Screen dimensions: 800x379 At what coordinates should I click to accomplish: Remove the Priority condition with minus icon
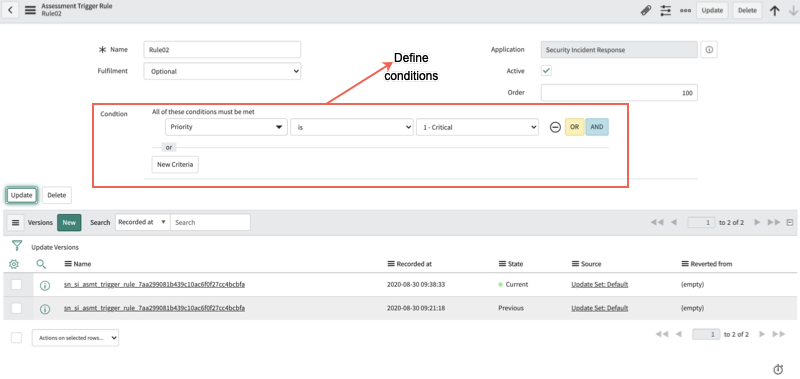pyautogui.click(x=555, y=128)
